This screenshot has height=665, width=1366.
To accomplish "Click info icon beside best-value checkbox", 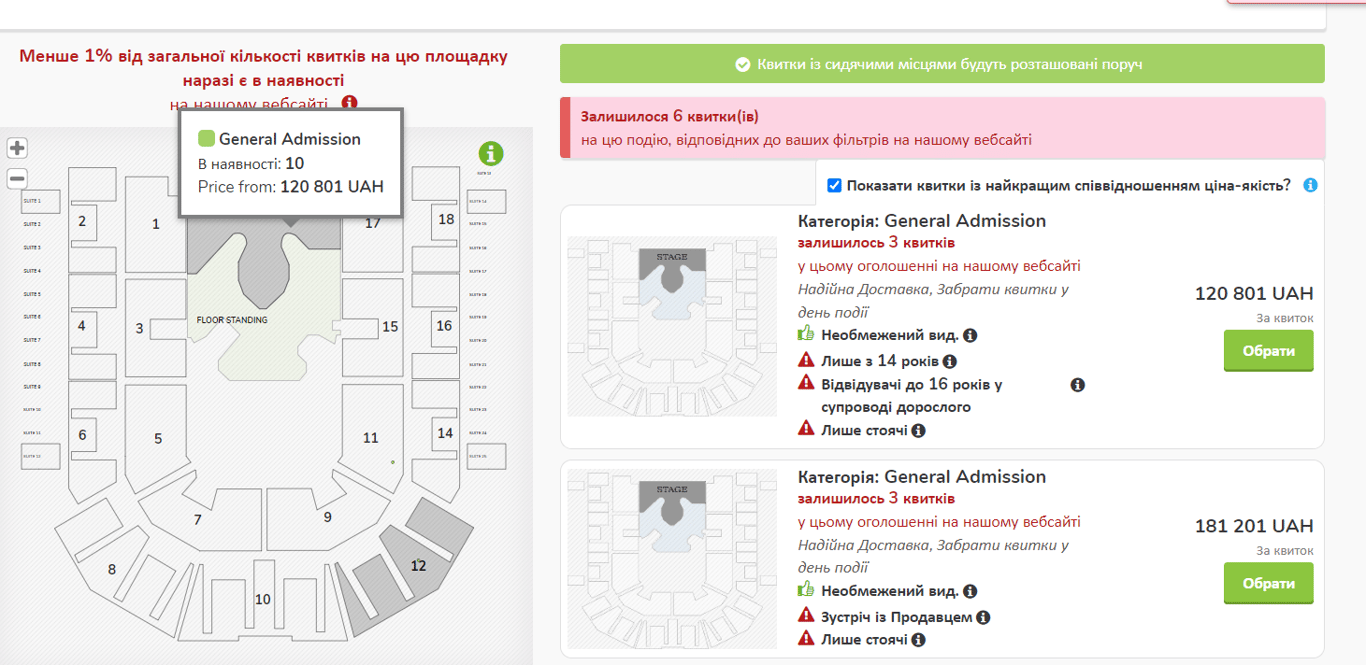I will [x=1310, y=185].
